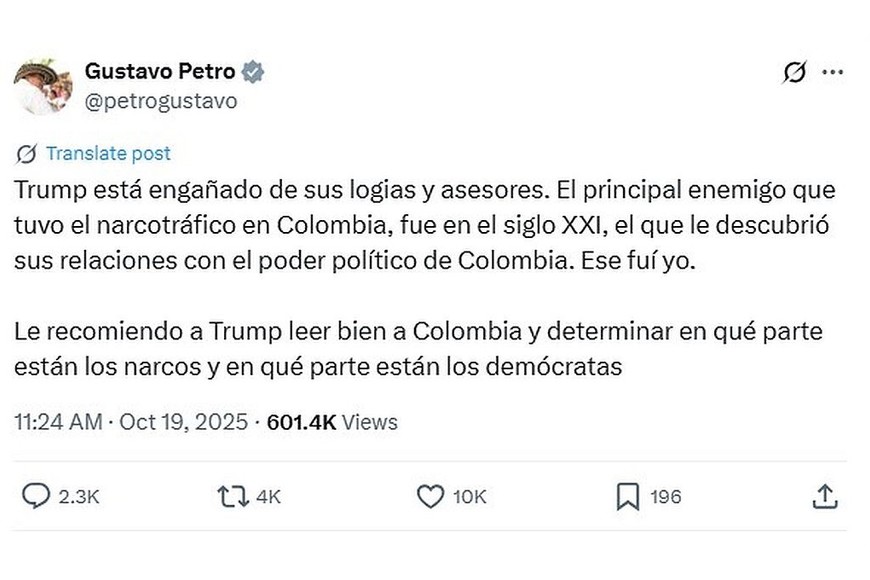Toggle repost for this tweet
Viewport: 870px width, 580px height.
pyautogui.click(x=232, y=494)
